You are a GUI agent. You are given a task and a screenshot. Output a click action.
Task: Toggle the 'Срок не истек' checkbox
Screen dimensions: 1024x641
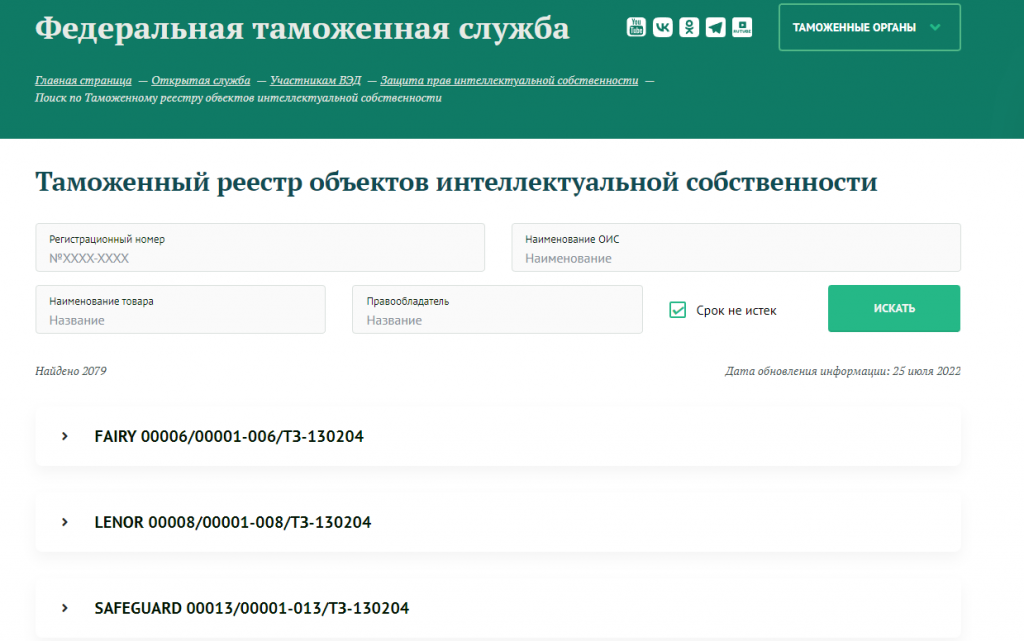click(x=677, y=310)
